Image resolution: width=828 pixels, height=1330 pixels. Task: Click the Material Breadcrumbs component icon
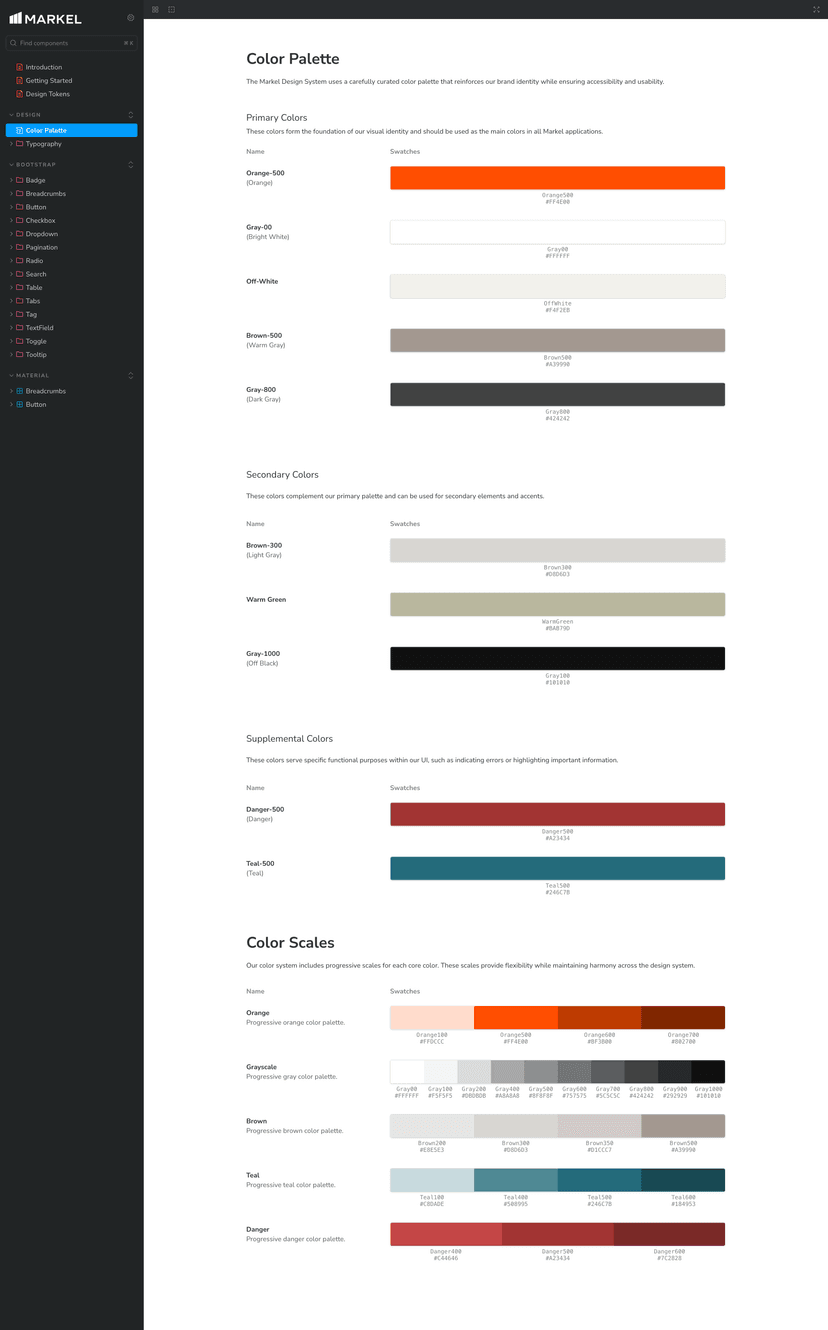(19, 391)
